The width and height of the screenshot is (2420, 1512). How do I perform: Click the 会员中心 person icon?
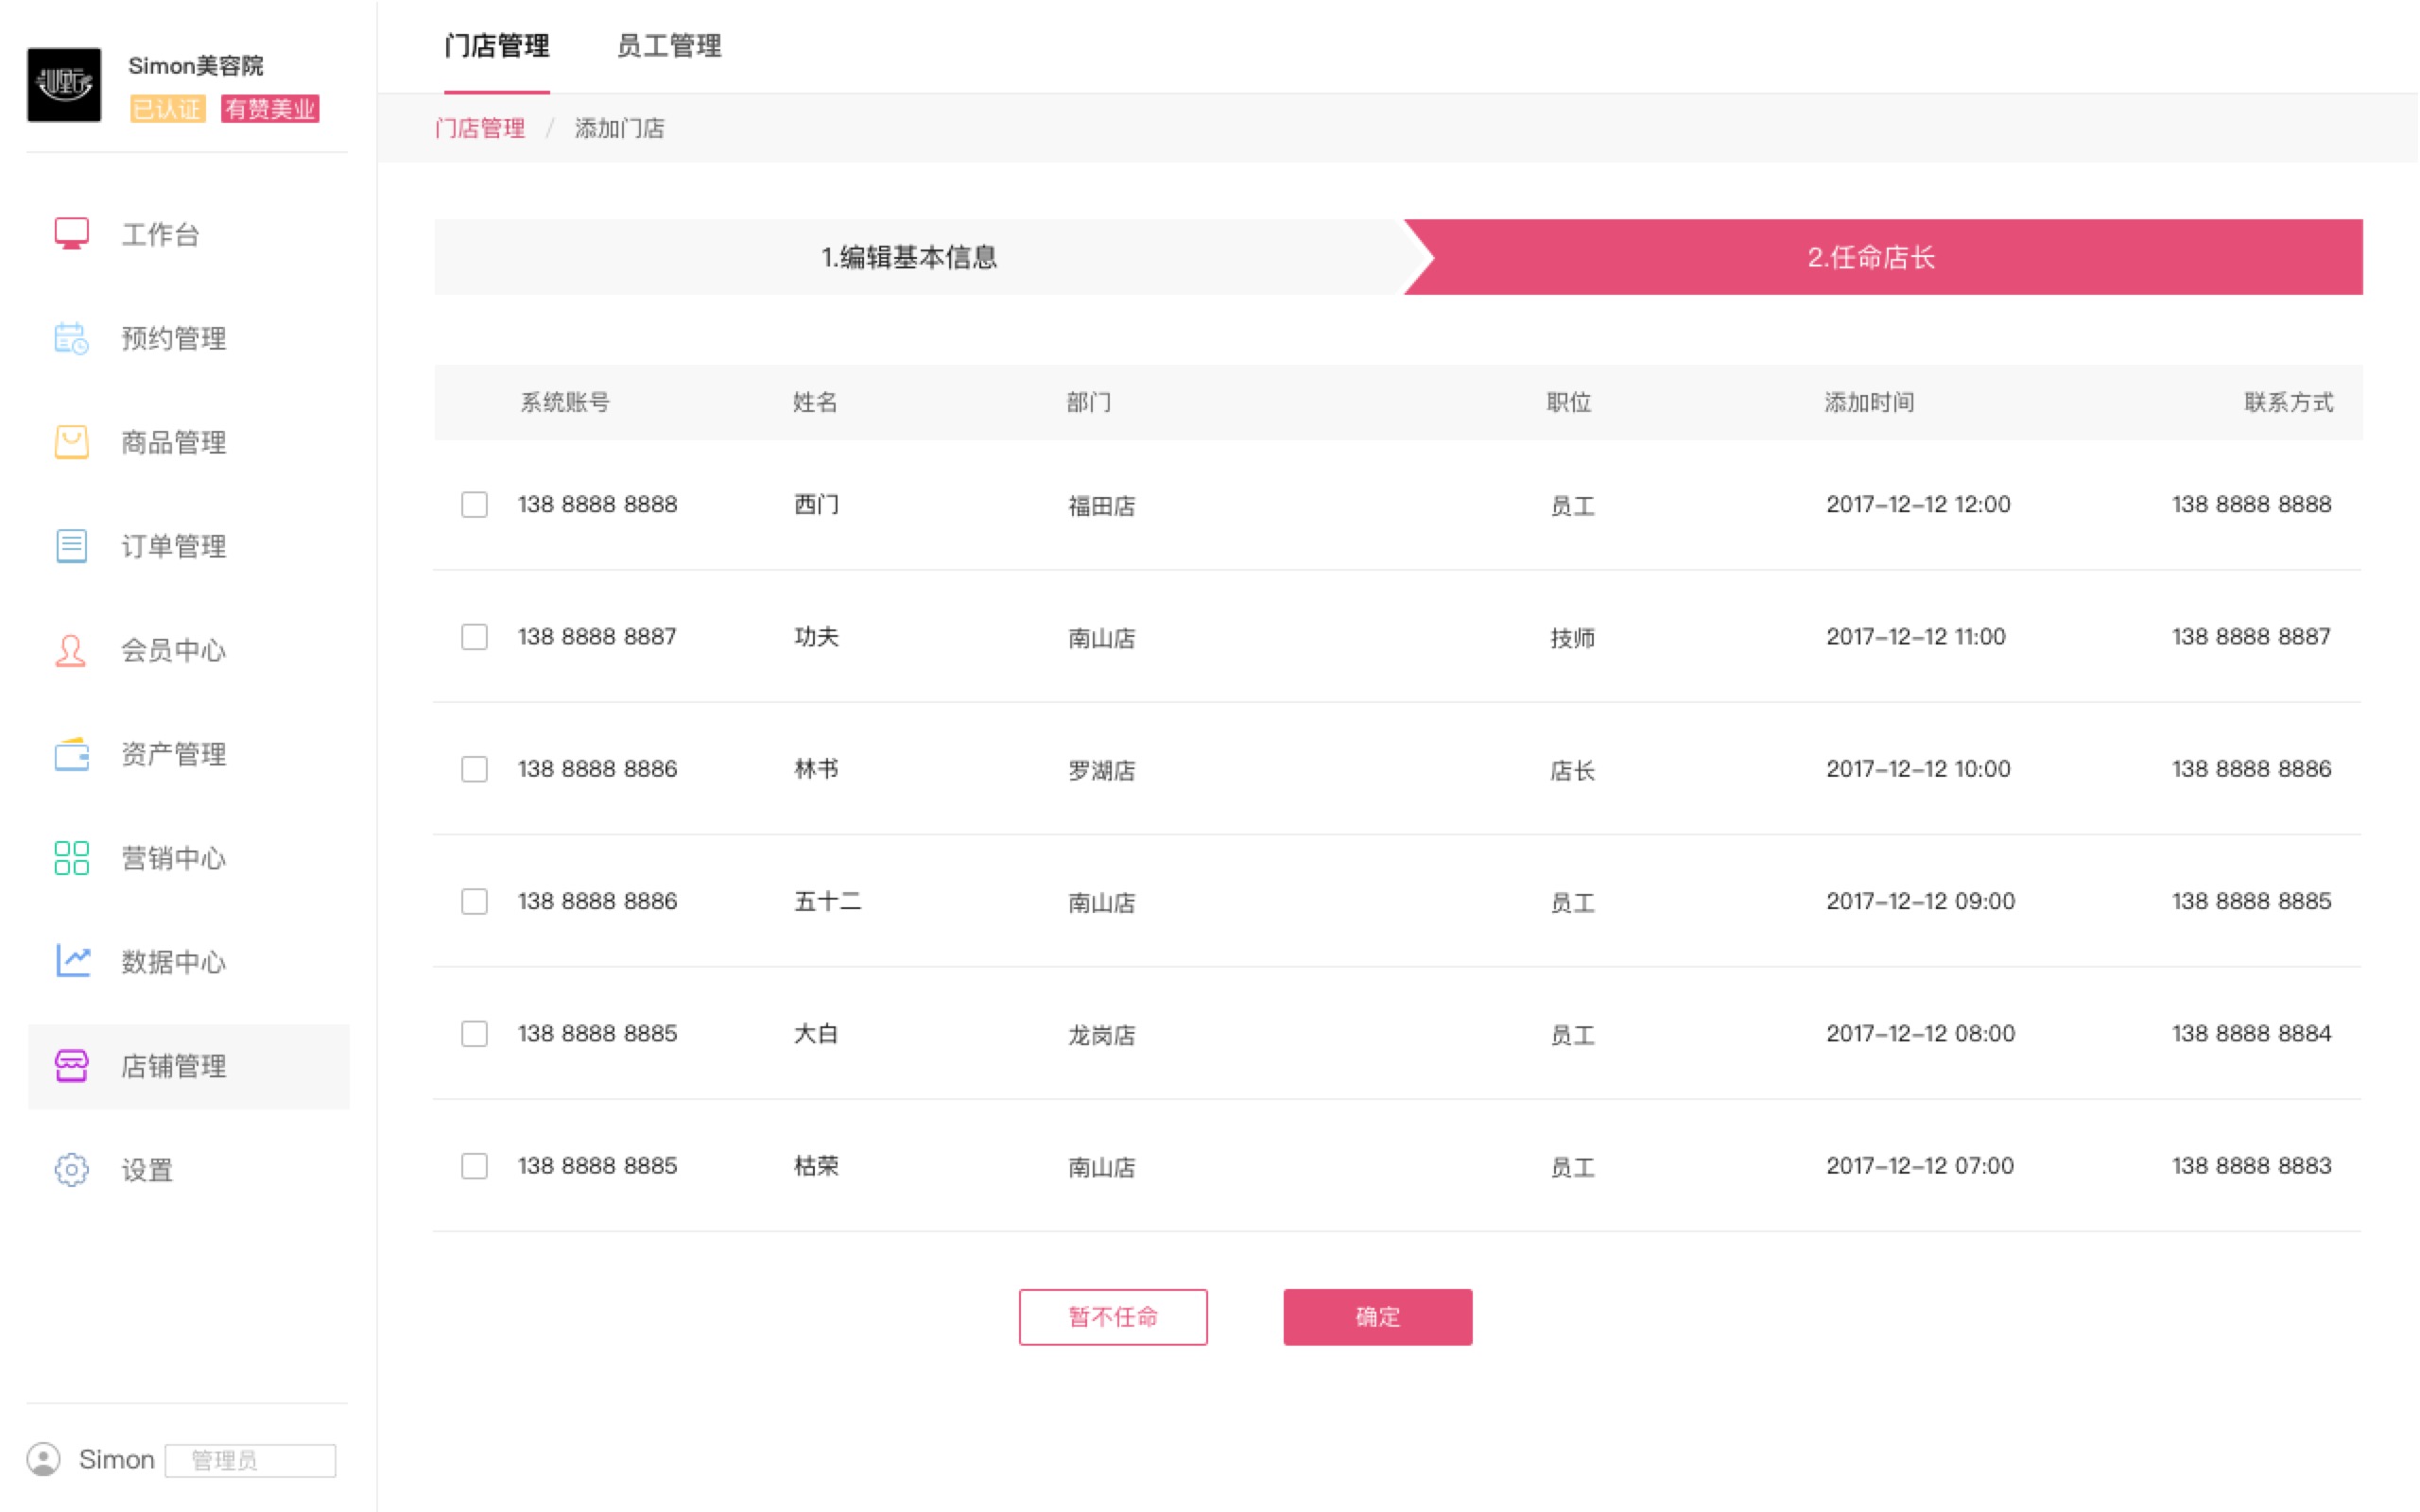71,650
